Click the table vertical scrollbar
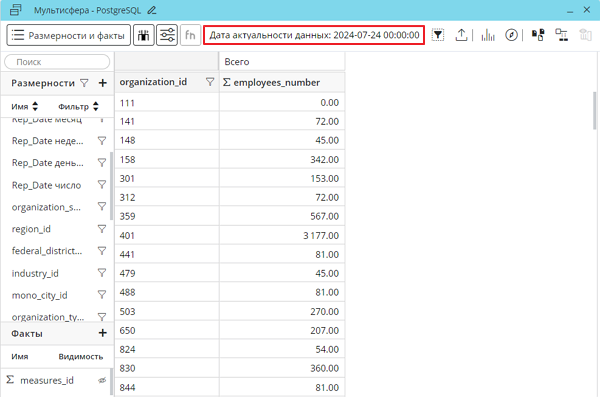This screenshot has height=397, width=600. pyautogui.click(x=594, y=111)
